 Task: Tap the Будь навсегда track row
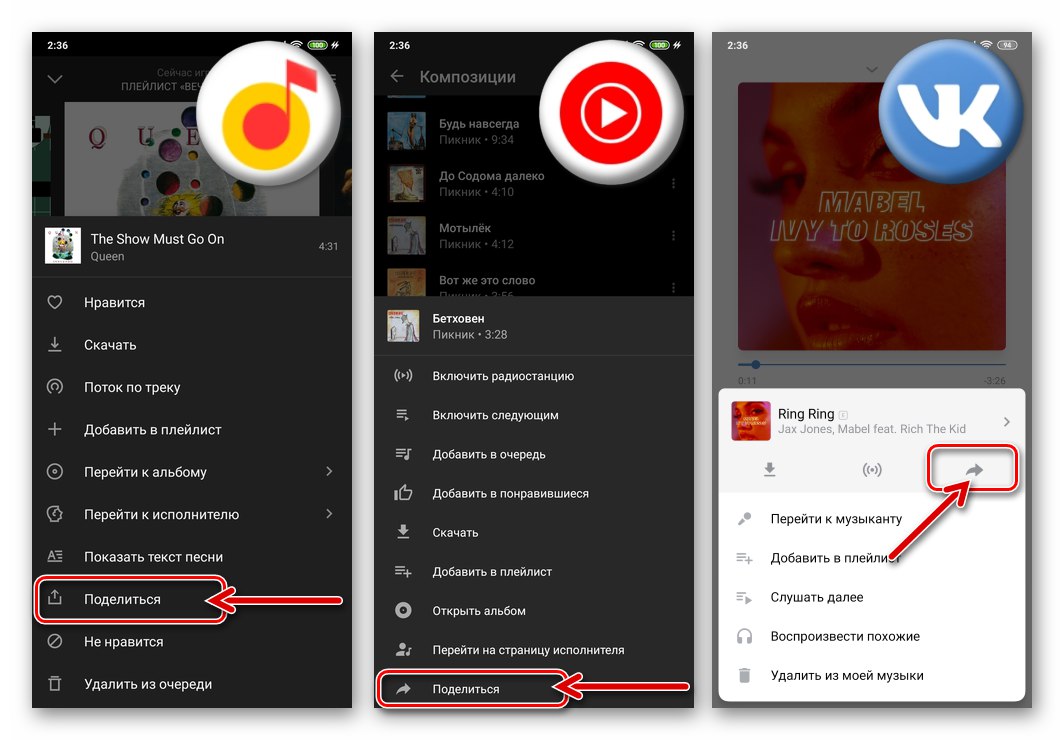[534, 131]
